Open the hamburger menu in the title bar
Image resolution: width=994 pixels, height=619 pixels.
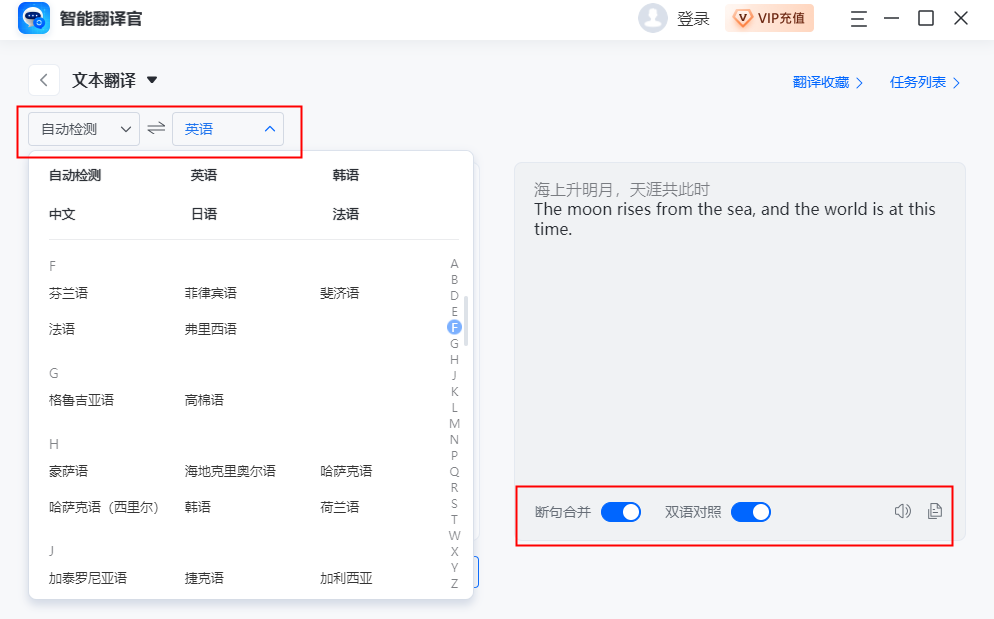pos(858,18)
